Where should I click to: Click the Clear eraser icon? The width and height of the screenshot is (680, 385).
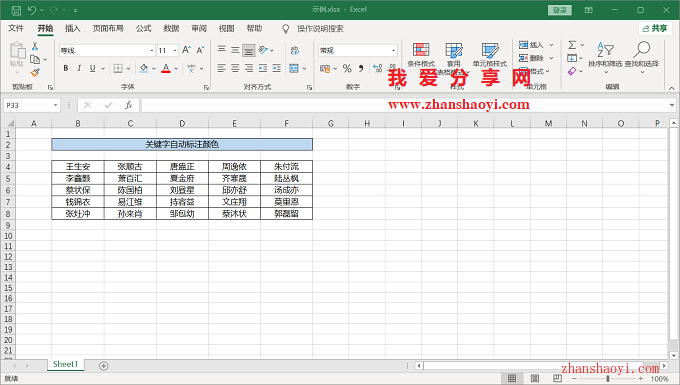point(572,71)
